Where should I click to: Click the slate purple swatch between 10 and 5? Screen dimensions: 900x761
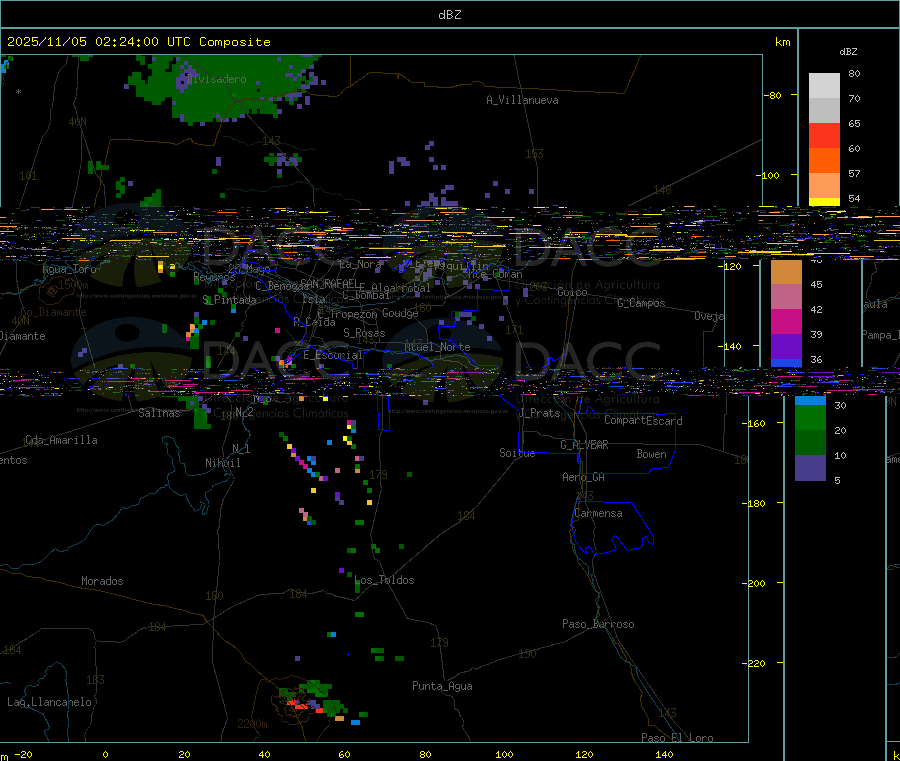tap(810, 468)
